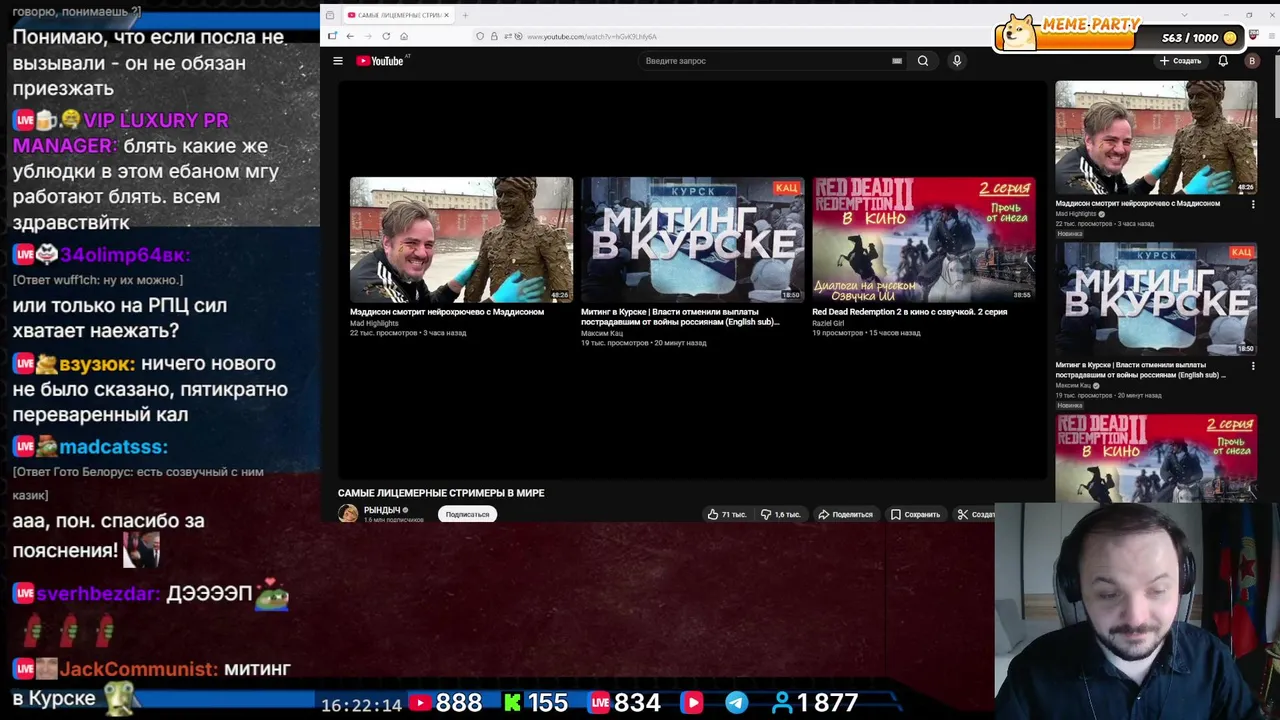Open a new browser tab with plus
The width and height of the screenshot is (1280, 720).
pos(465,15)
